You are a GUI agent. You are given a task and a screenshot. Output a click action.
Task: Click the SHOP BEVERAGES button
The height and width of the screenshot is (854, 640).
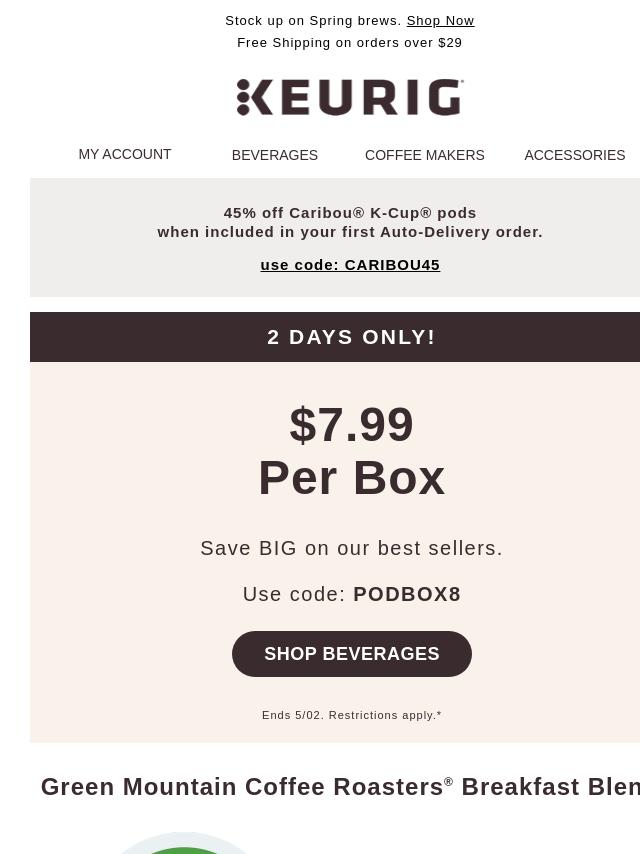352,654
